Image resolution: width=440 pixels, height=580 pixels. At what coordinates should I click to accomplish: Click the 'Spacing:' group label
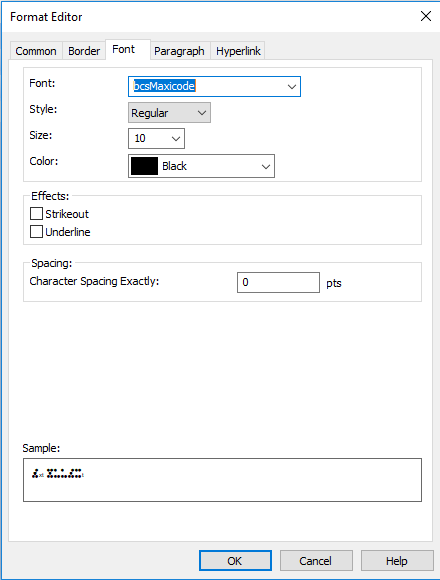coord(52,263)
